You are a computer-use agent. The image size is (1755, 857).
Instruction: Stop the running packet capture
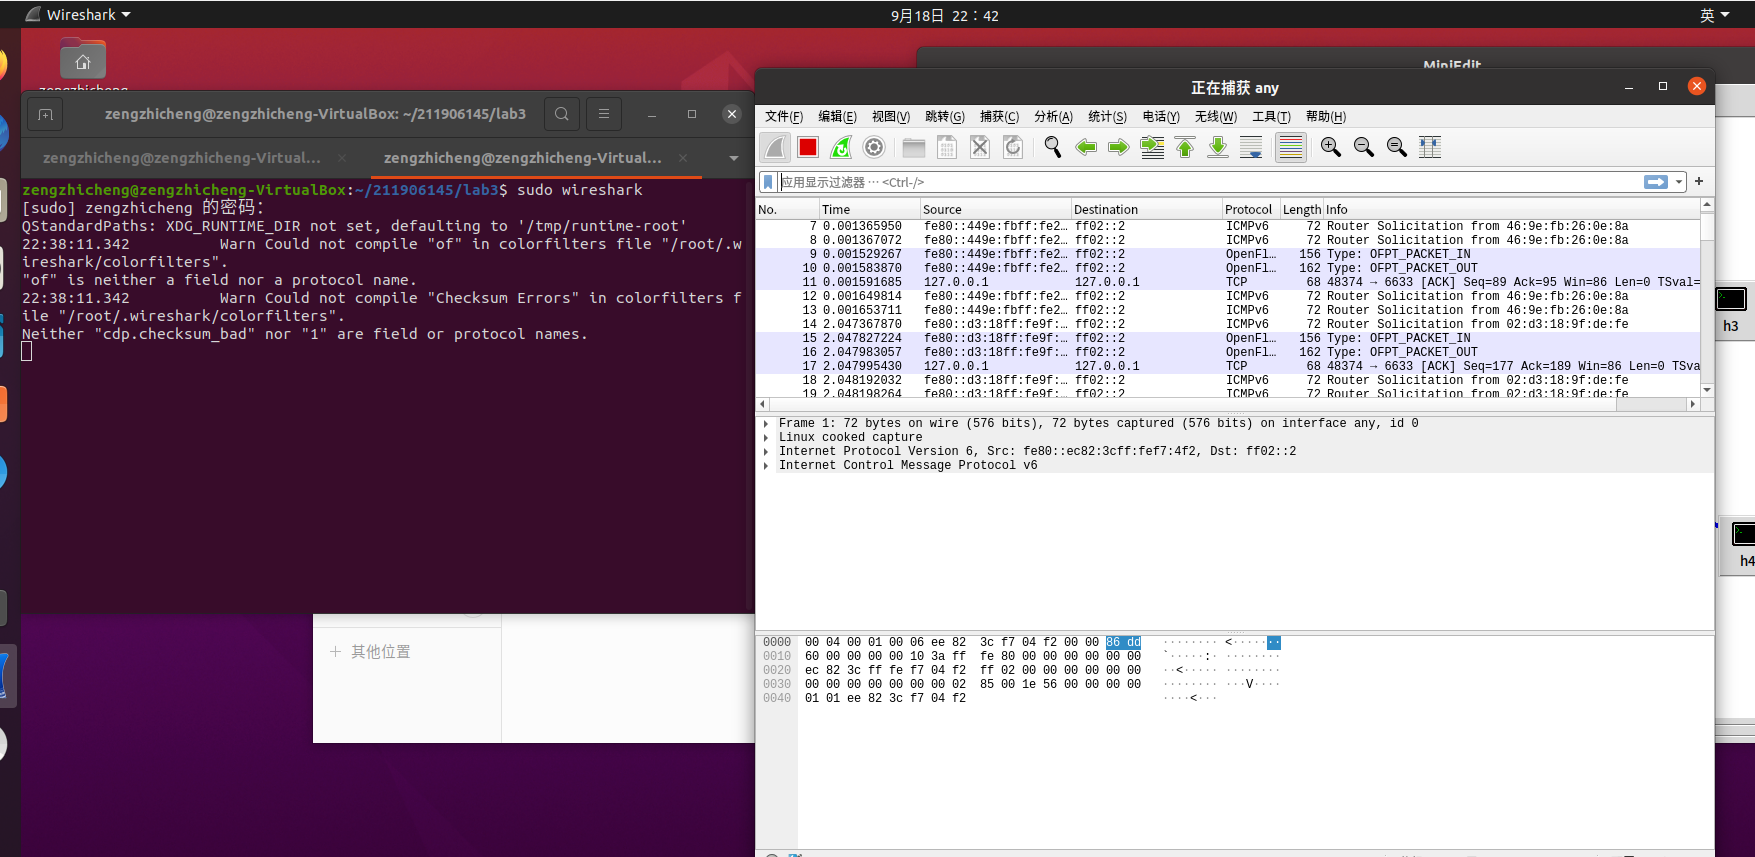click(x=808, y=147)
